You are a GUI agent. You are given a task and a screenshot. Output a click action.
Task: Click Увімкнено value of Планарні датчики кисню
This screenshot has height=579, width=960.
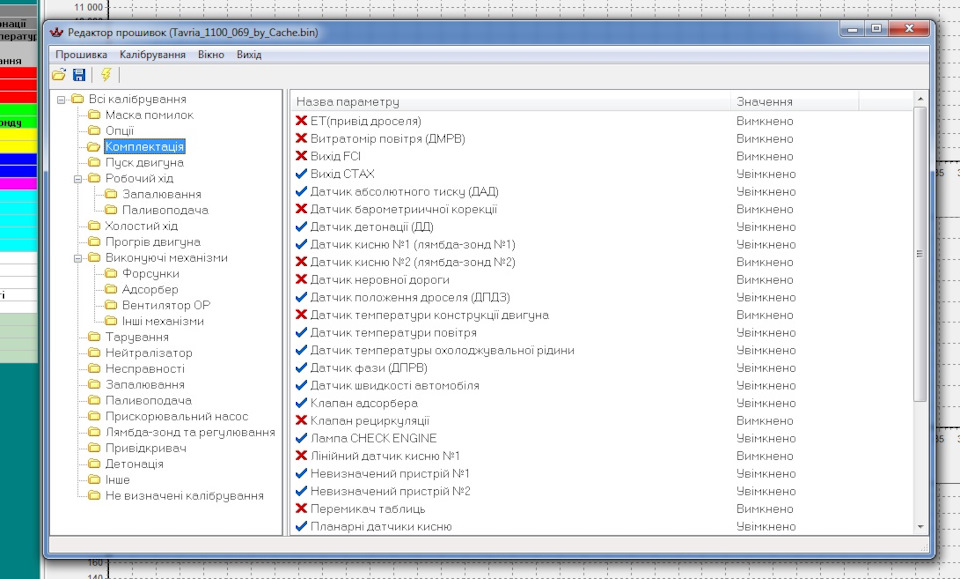point(766,526)
